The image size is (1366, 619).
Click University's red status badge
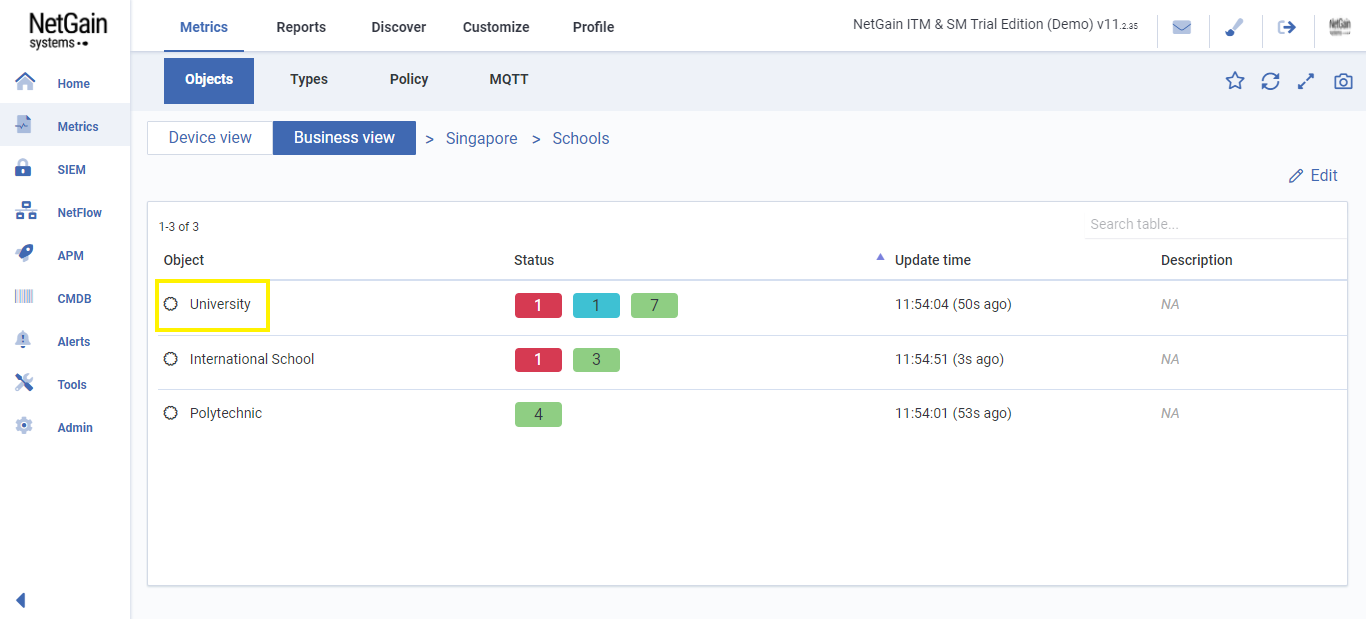point(538,305)
